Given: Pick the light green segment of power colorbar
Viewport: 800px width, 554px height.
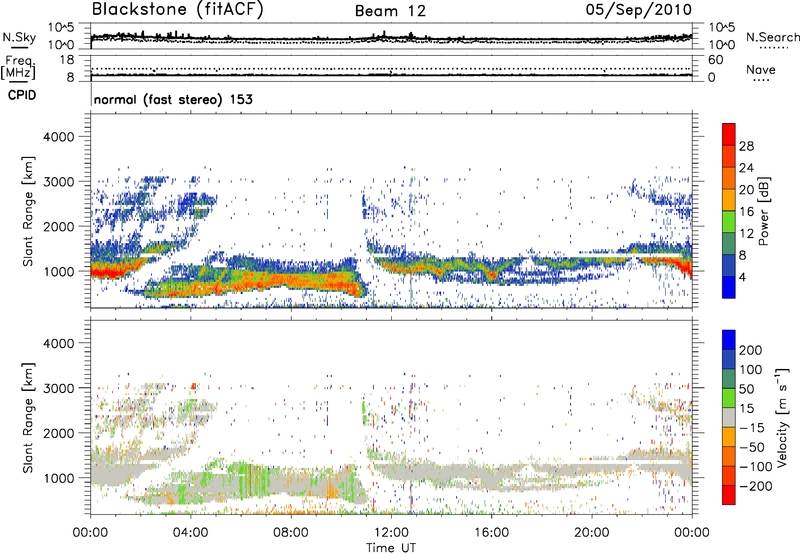Looking at the screenshot, I should pos(729,222).
